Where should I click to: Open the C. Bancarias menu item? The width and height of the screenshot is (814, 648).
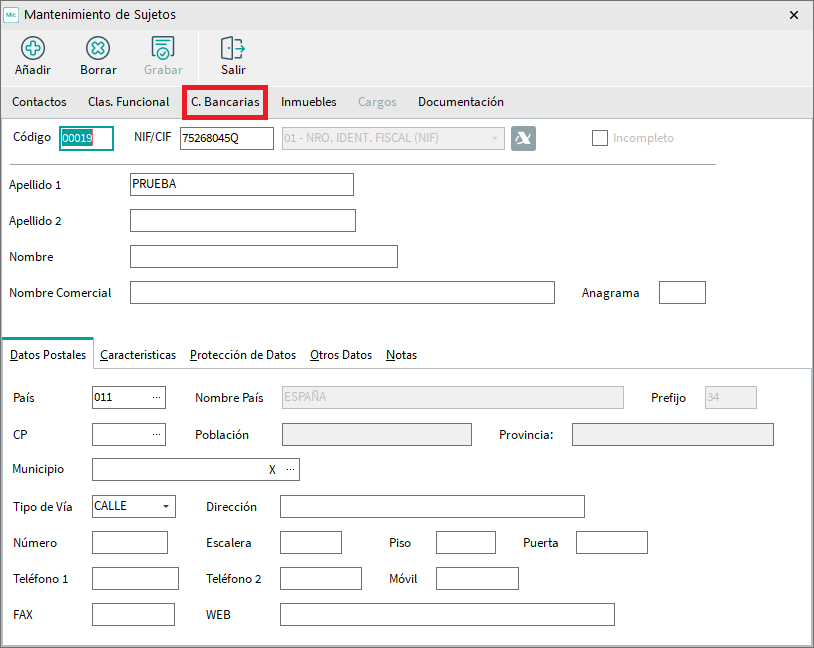(x=225, y=102)
